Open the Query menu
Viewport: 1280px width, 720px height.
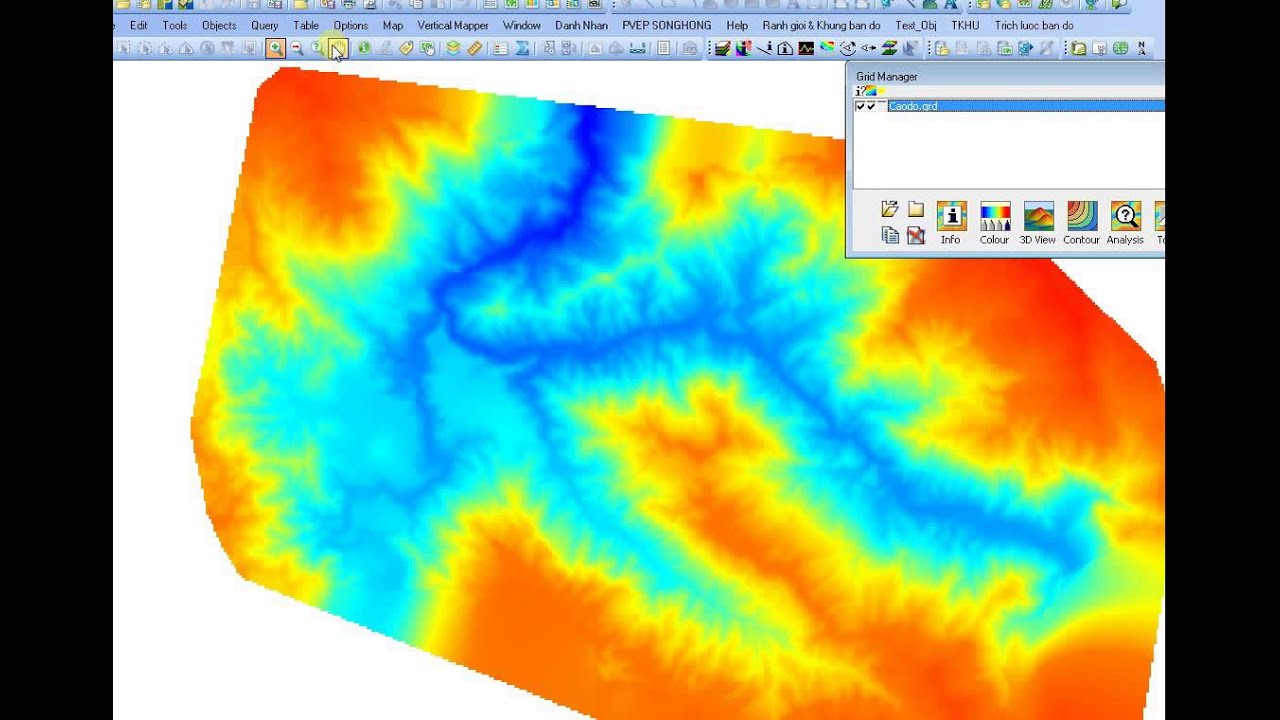265,25
